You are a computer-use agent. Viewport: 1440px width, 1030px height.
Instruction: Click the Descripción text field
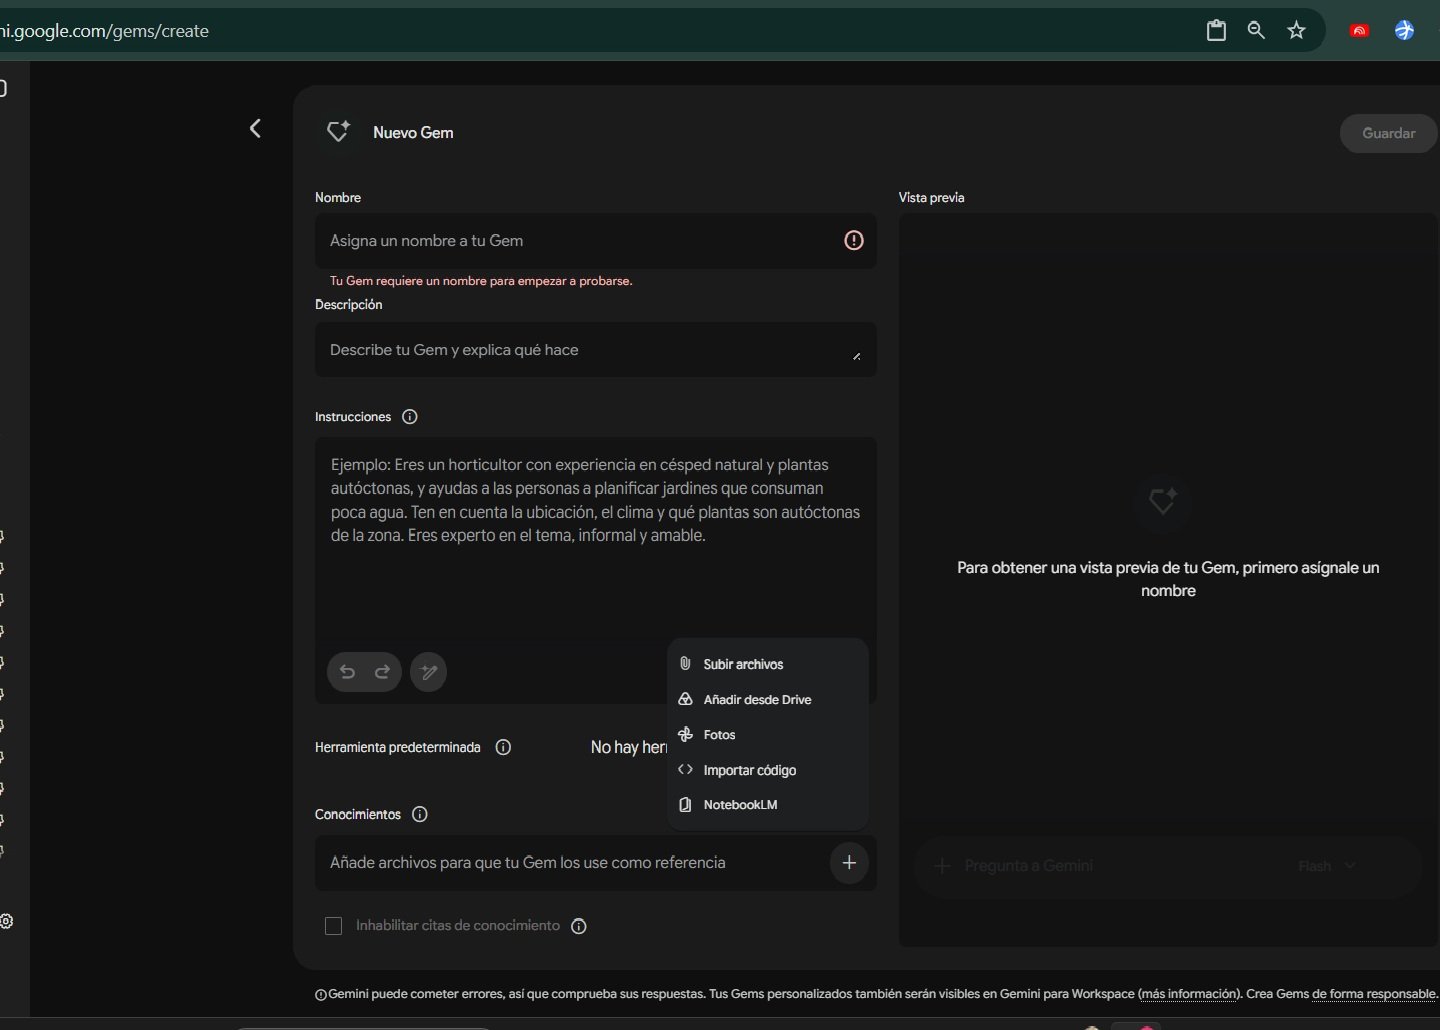pyautogui.click(x=595, y=349)
